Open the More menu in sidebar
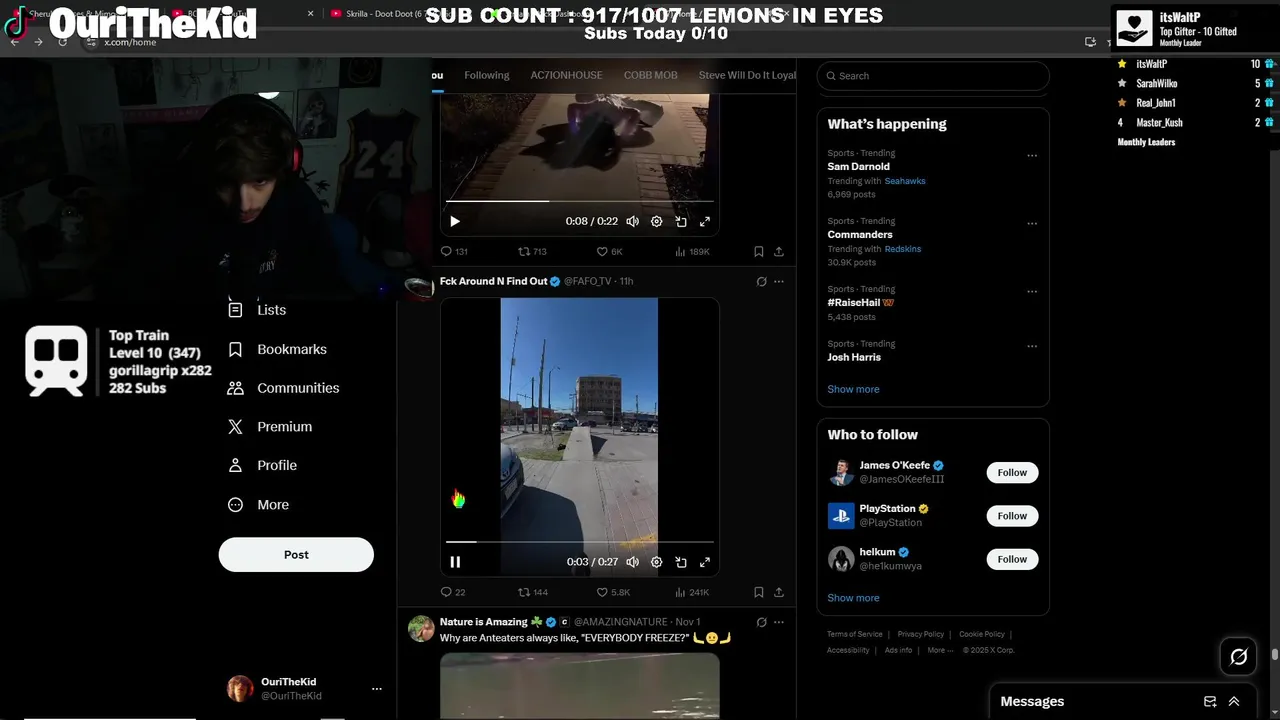 click(259, 505)
